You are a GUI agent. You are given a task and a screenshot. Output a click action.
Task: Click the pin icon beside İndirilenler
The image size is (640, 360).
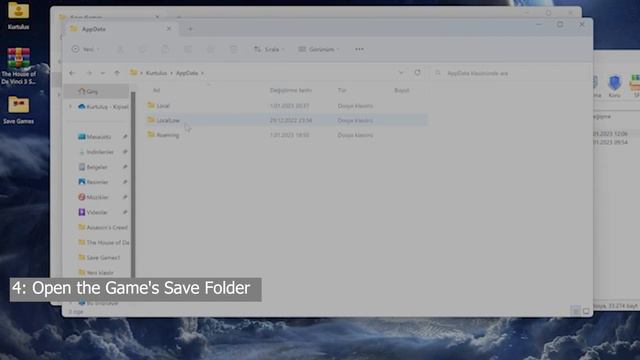pos(125,152)
